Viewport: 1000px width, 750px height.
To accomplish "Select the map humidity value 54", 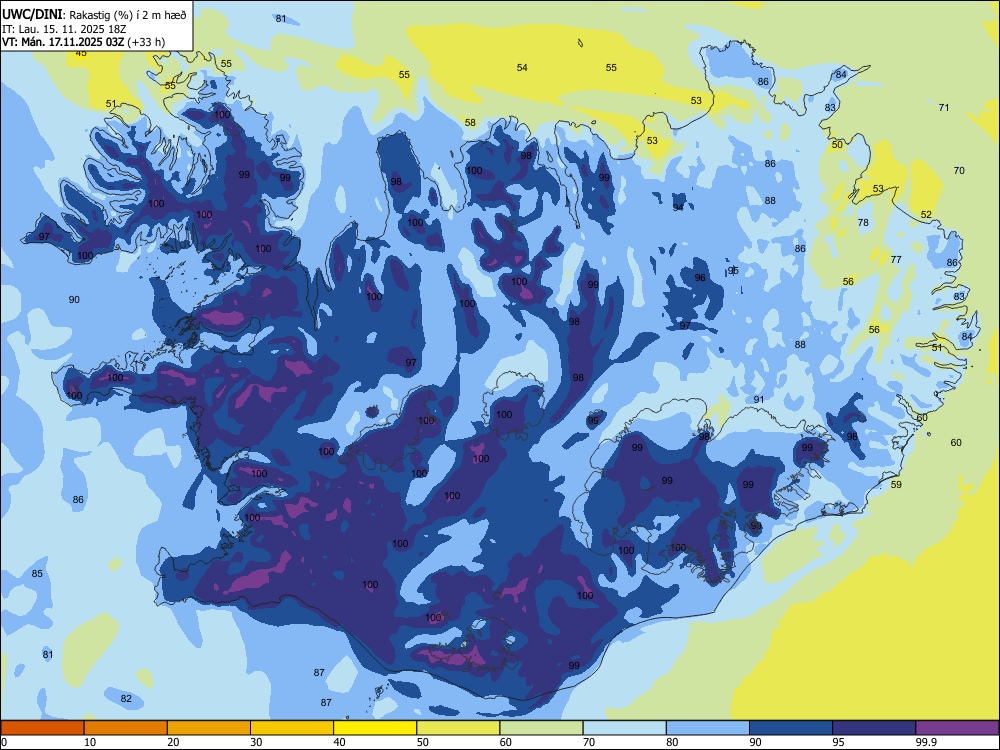I will (x=522, y=68).
